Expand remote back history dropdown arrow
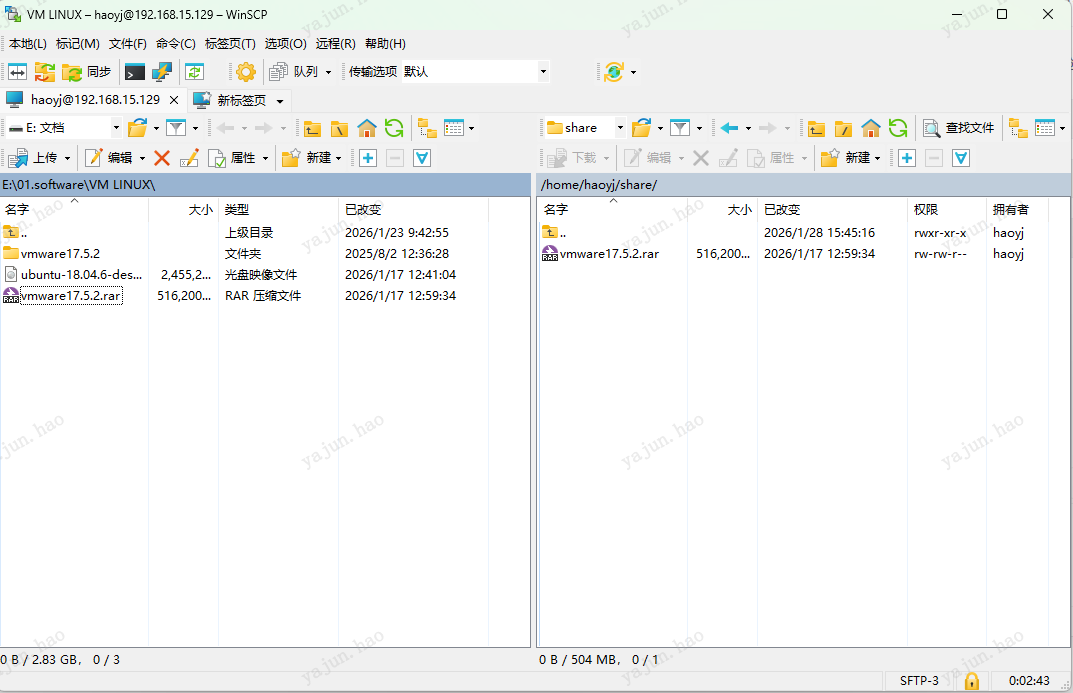Image resolution: width=1073 pixels, height=693 pixels. 748,128
